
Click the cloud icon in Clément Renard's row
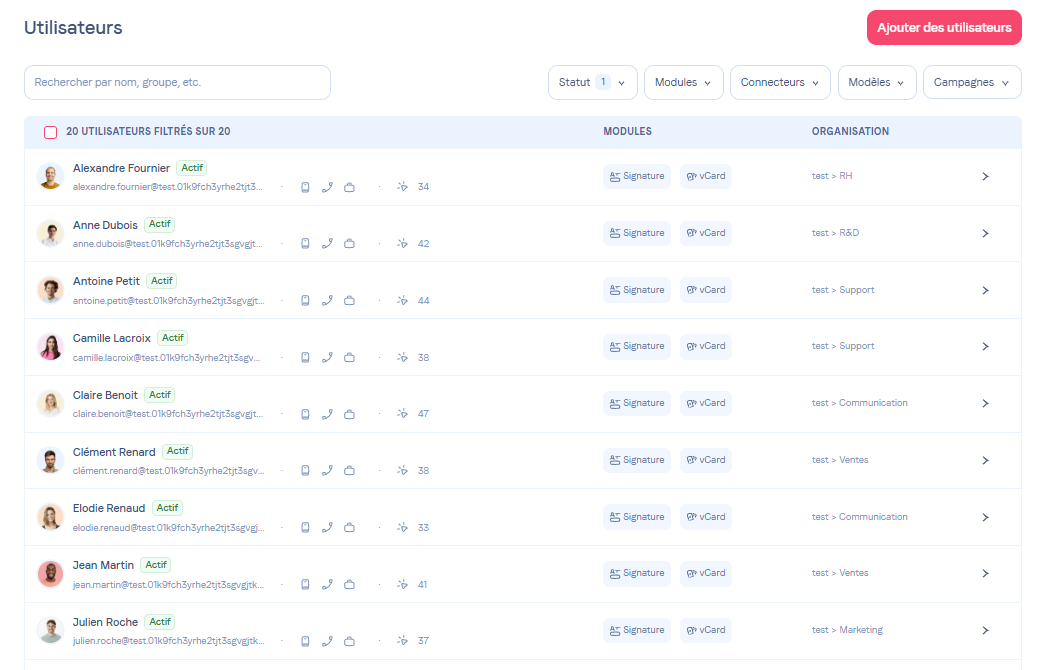click(349, 471)
